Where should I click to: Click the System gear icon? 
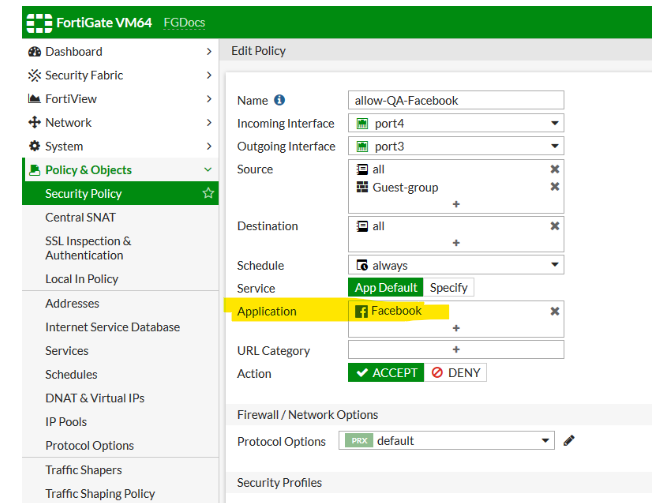(34, 146)
